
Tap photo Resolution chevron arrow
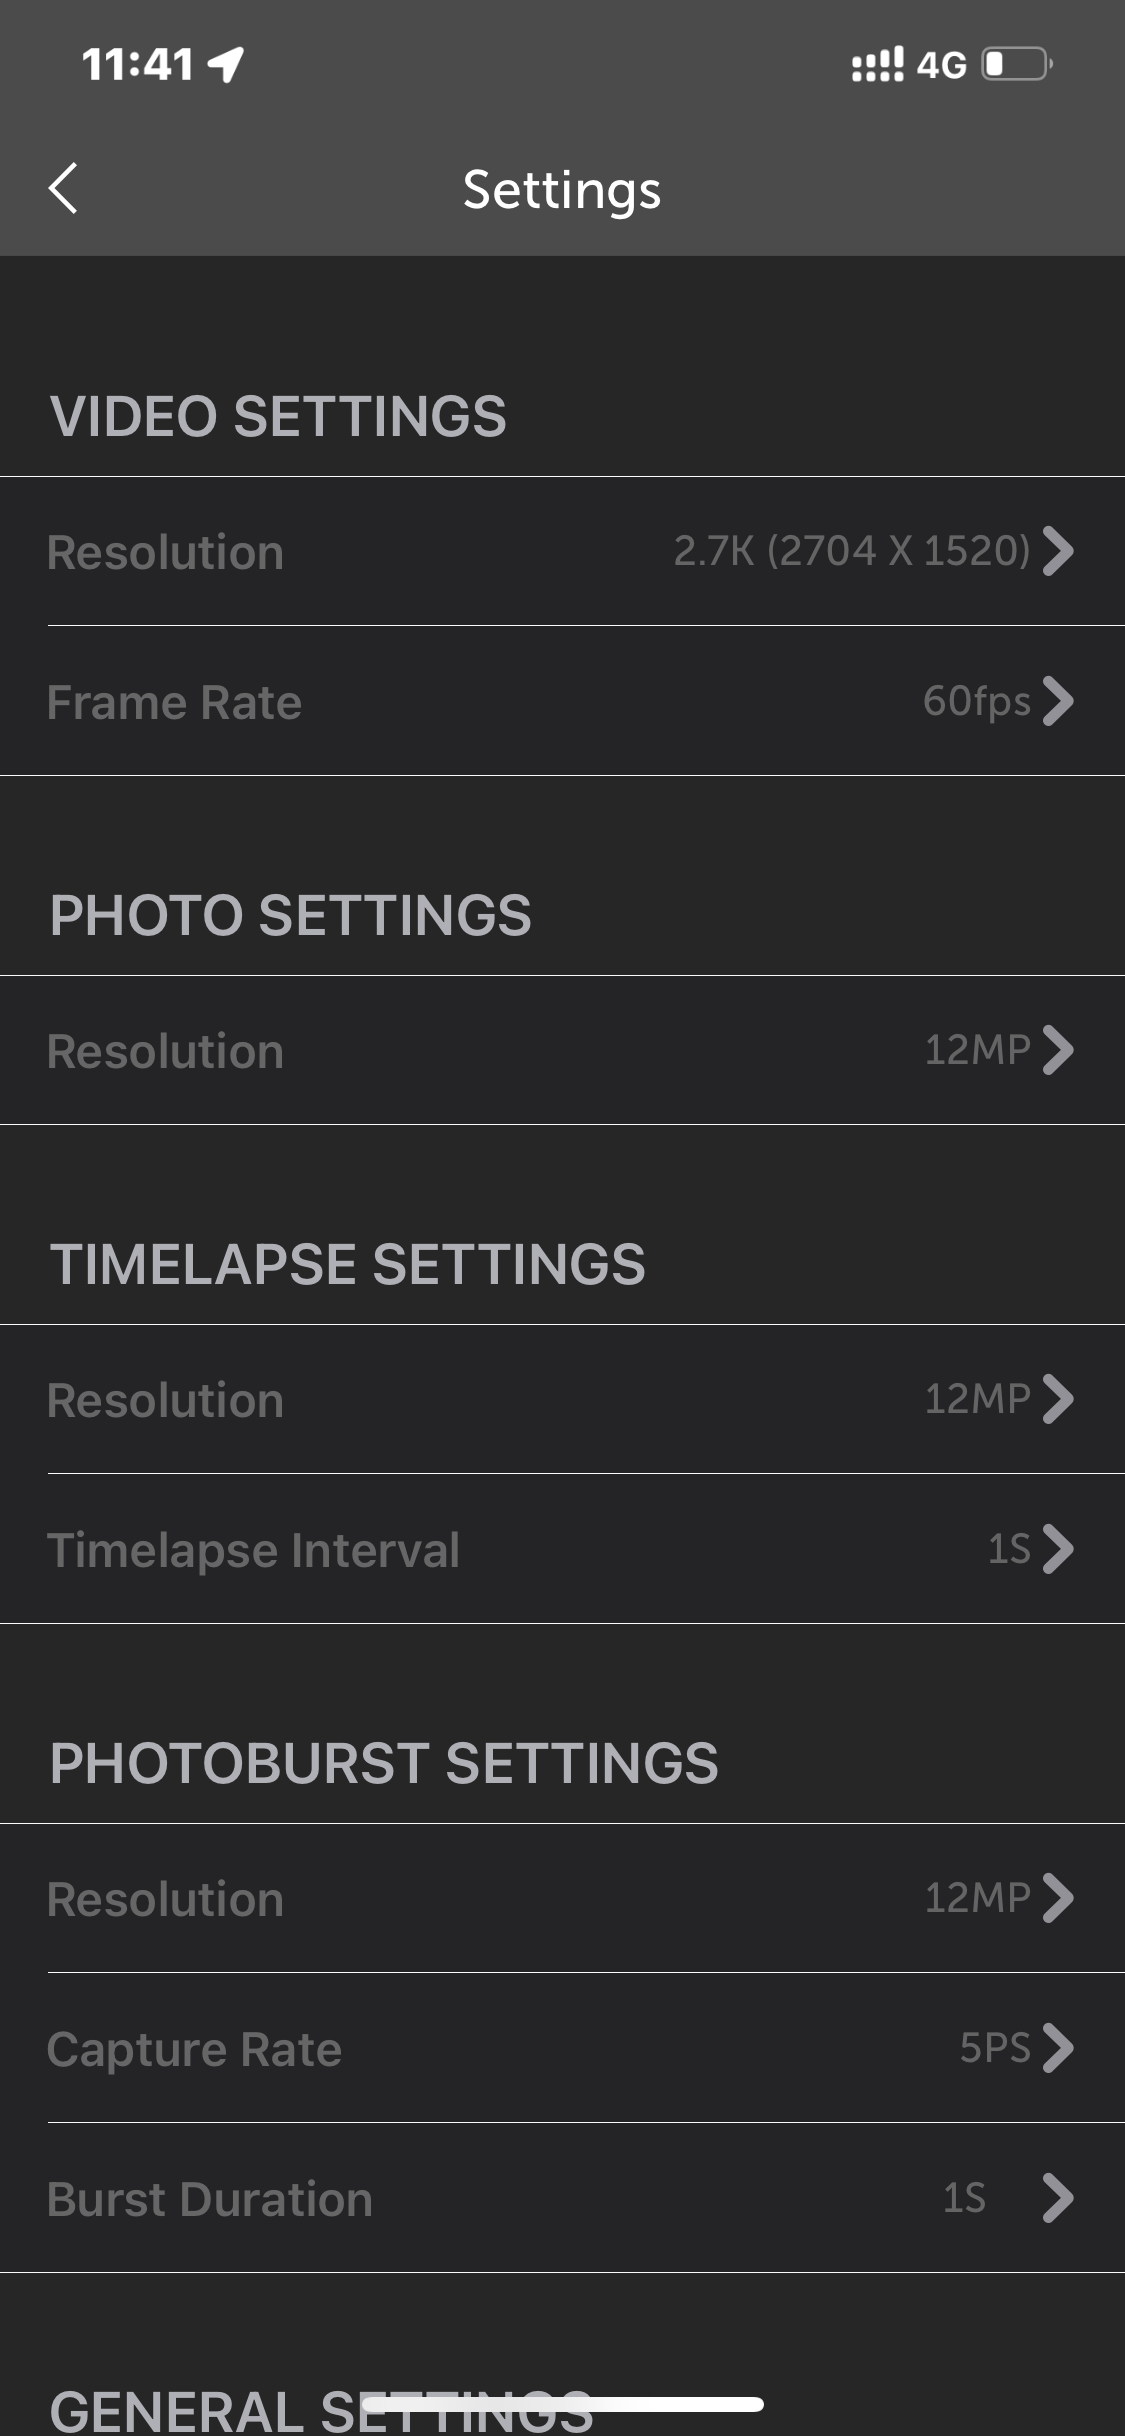(x=1057, y=1050)
